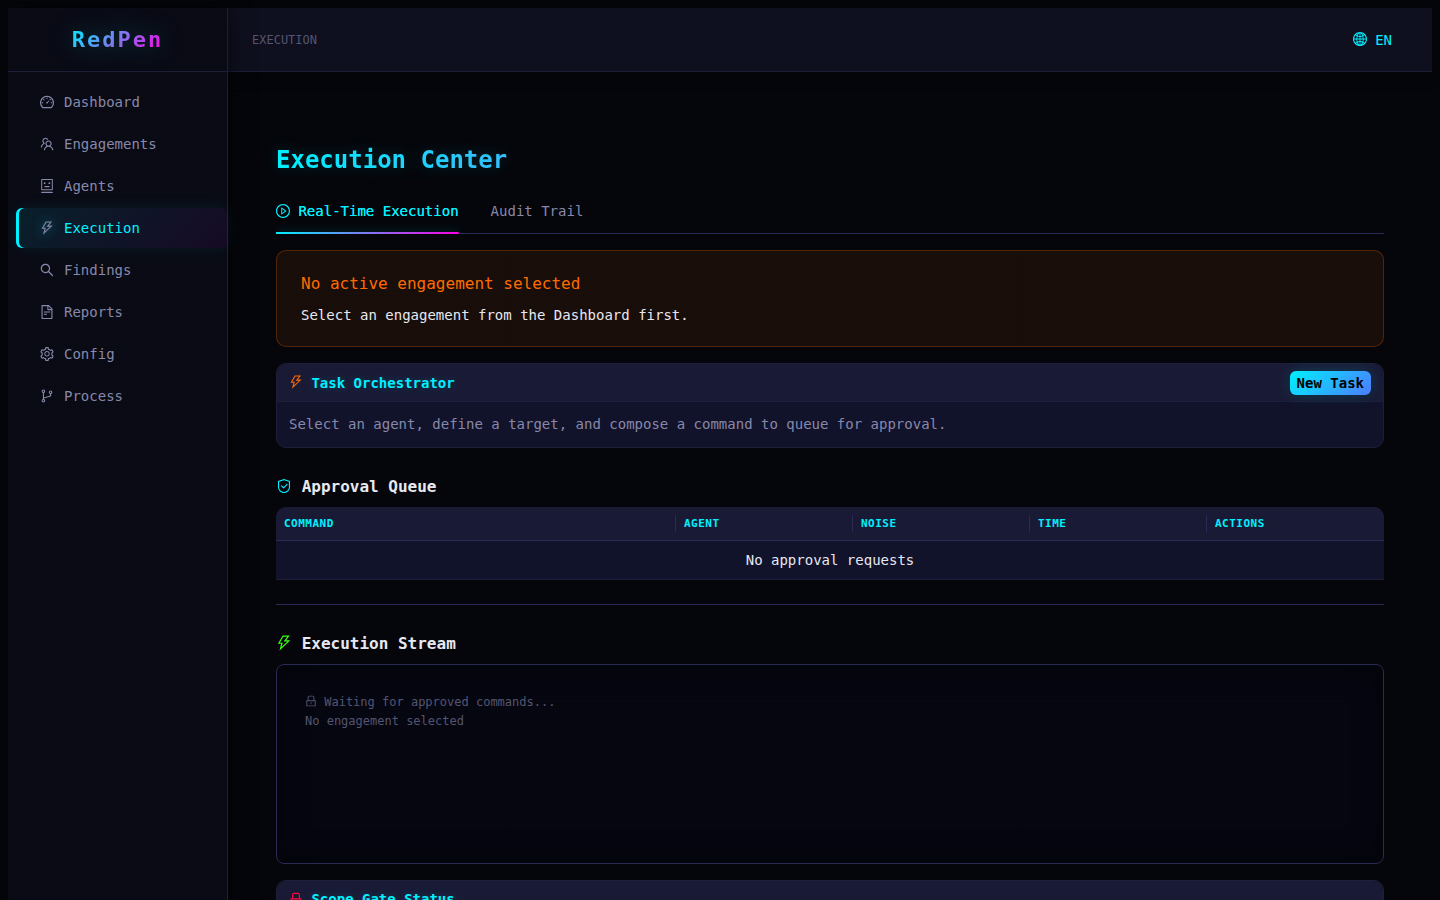Click the Approval Queue shield icon

tap(284, 486)
